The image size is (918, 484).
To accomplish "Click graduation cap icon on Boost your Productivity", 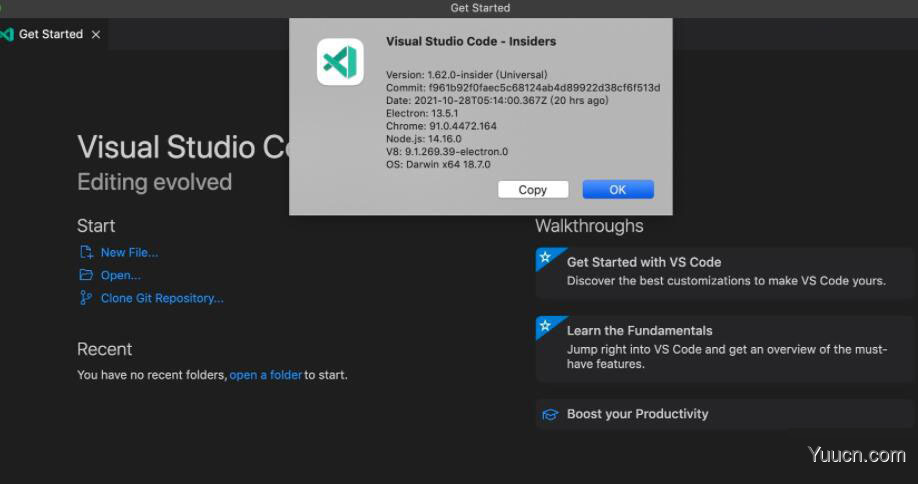I will [550, 414].
